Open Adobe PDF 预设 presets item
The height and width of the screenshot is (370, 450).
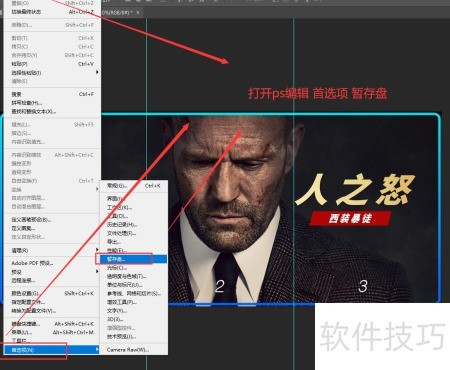[x=52, y=263]
